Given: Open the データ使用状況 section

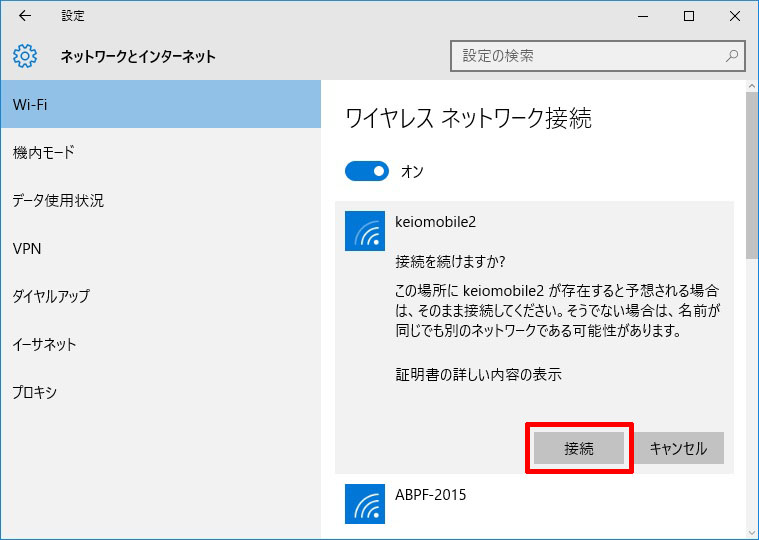Looking at the screenshot, I should (x=161, y=200).
